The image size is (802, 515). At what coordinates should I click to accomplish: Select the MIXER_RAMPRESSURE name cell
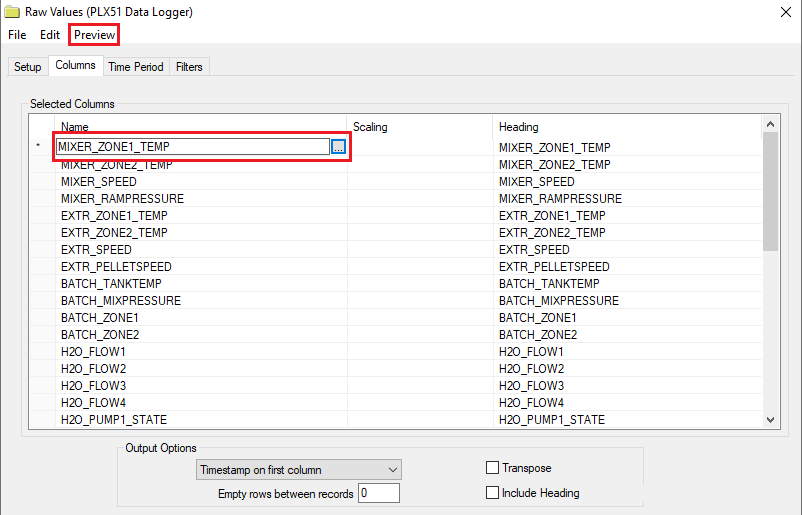point(200,198)
